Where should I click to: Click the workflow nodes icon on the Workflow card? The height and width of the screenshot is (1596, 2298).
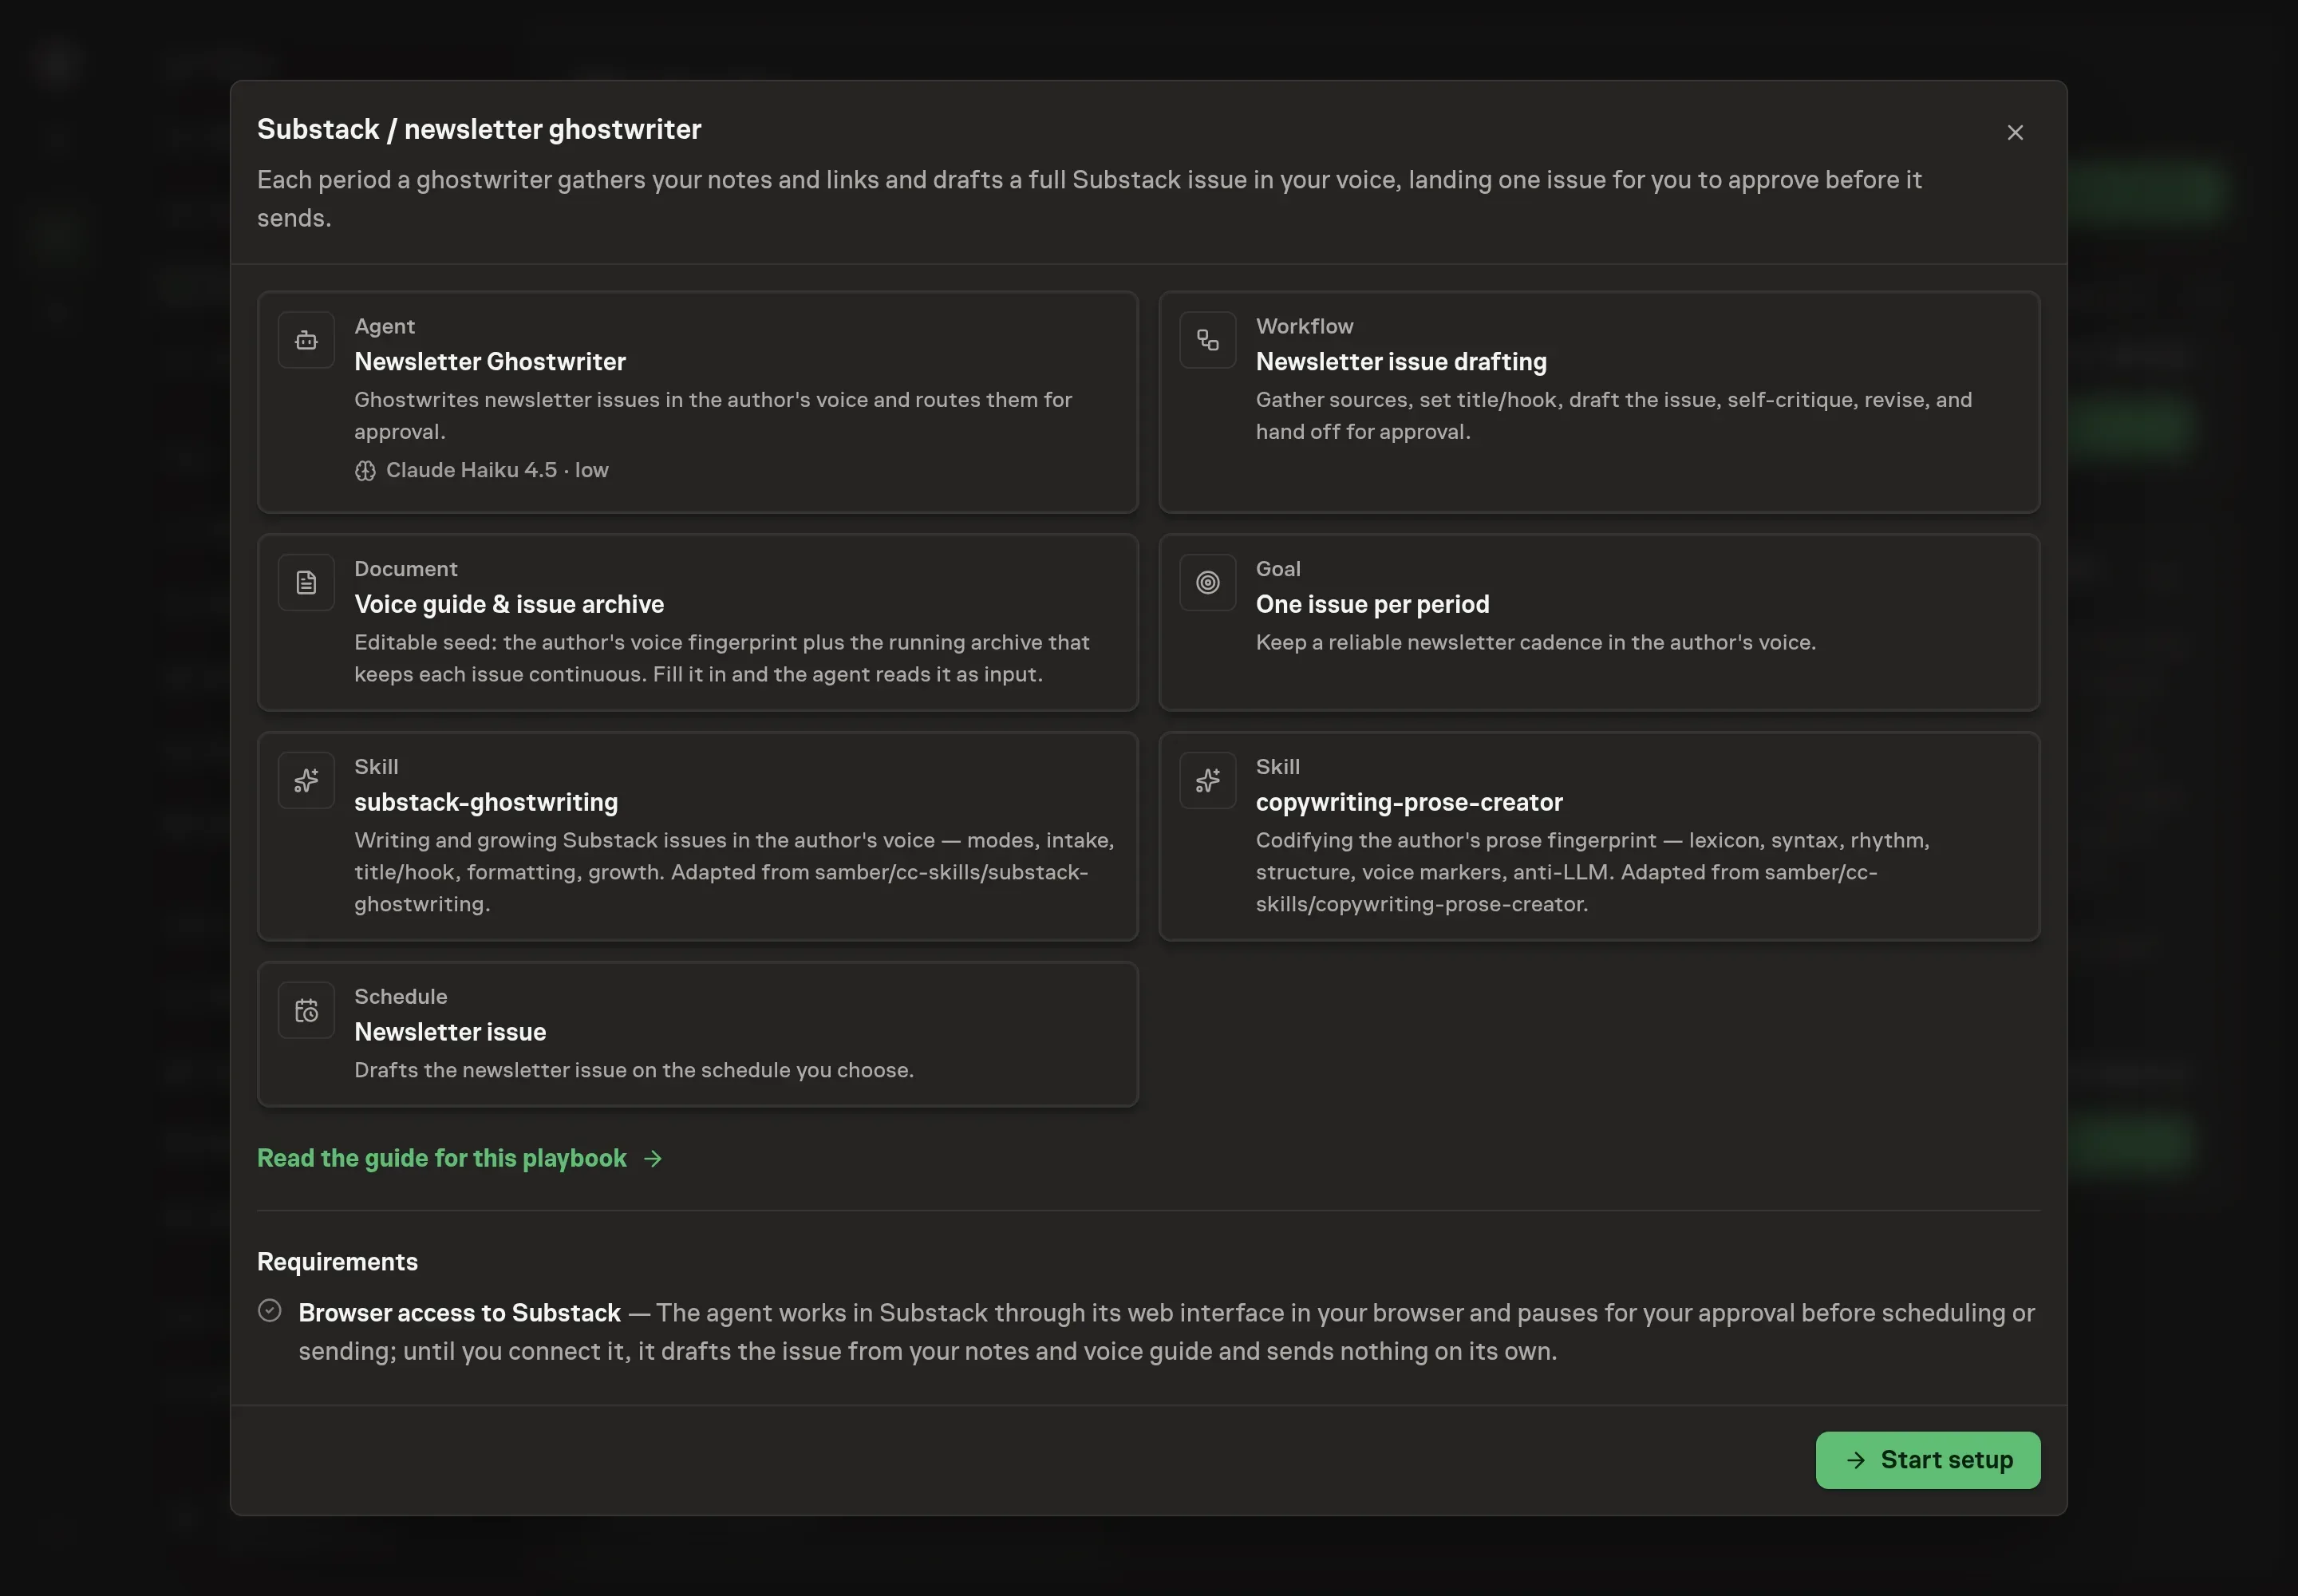click(x=1208, y=340)
